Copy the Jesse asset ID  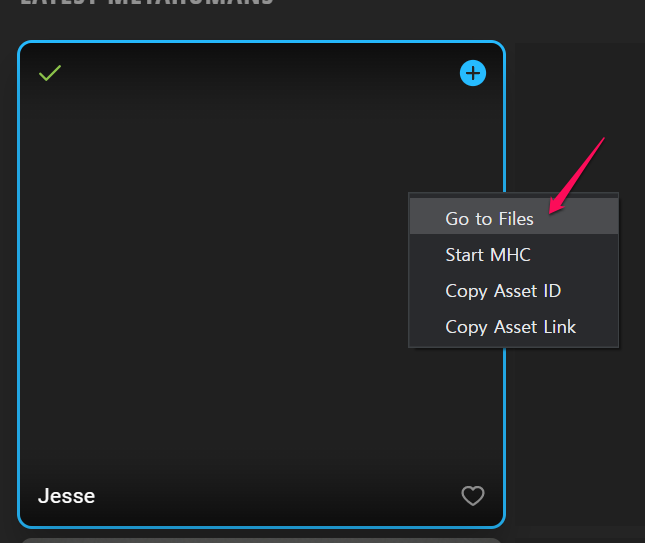pos(503,291)
